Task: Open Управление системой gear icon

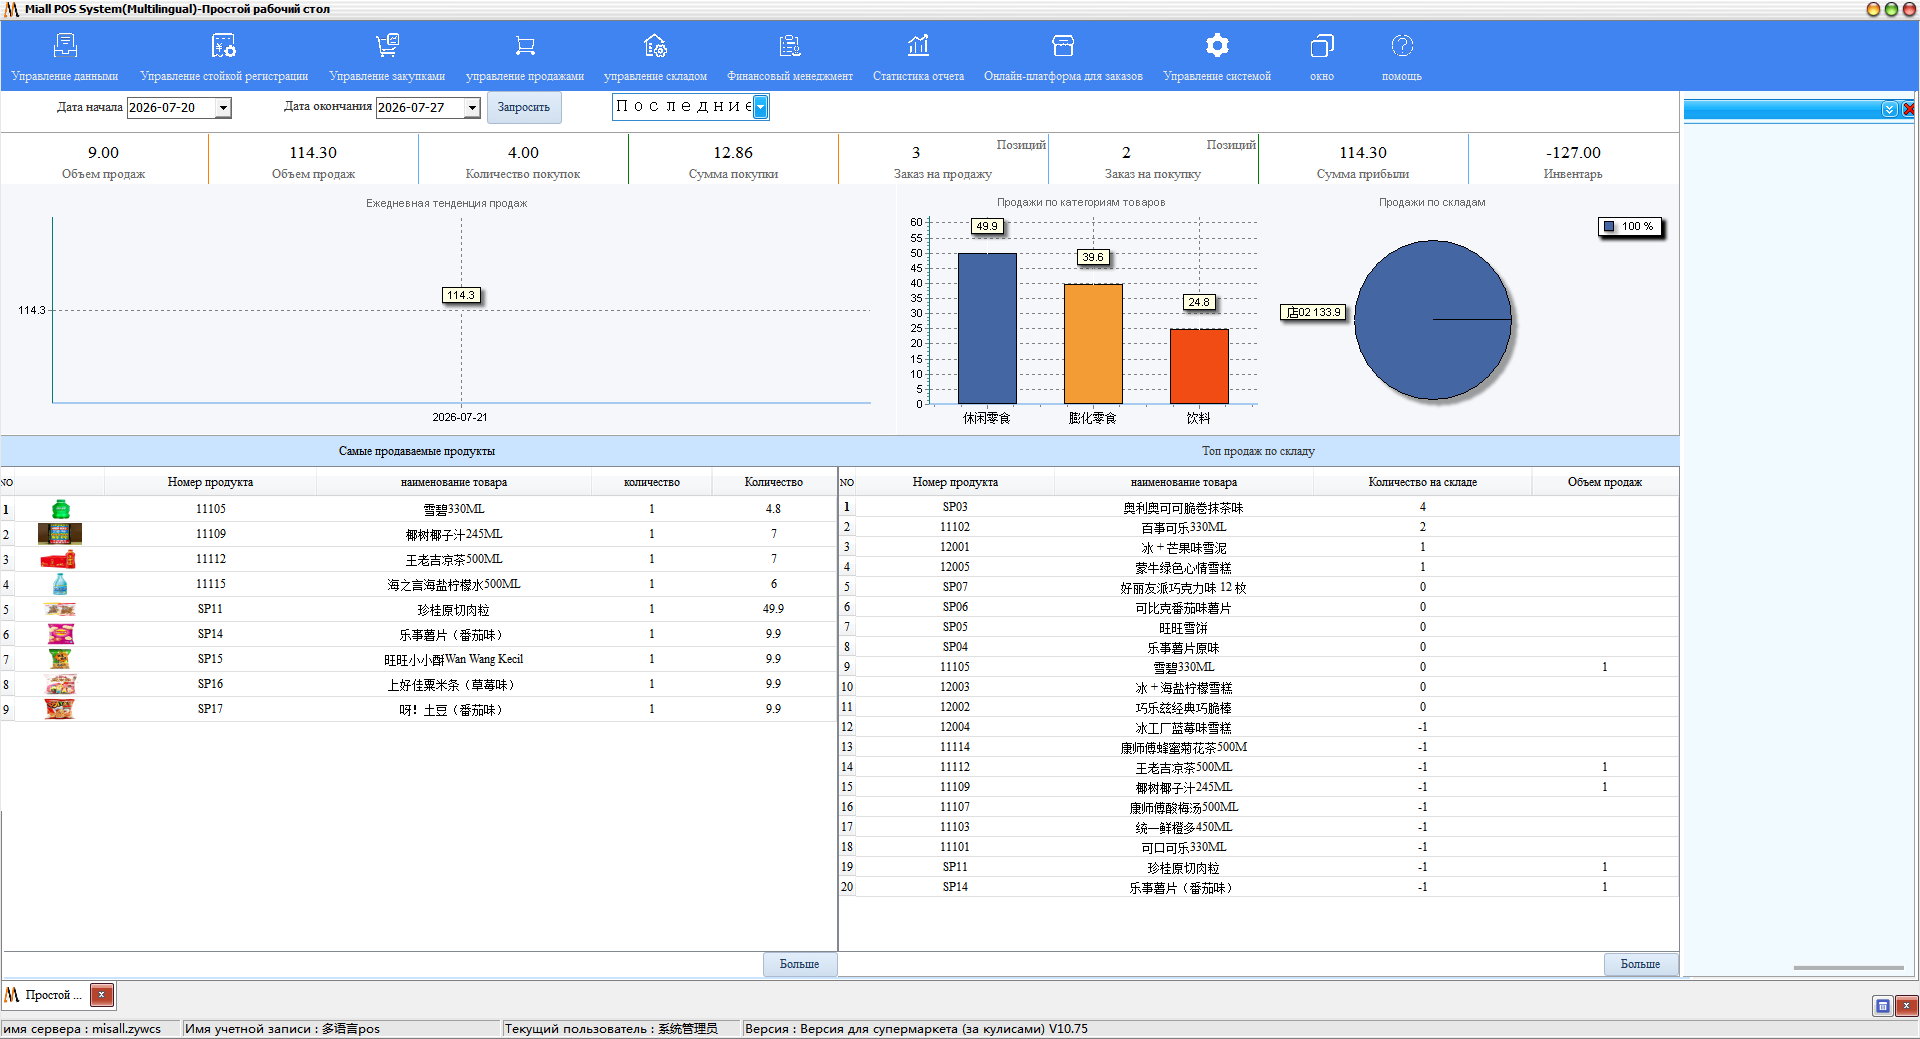Action: click(1217, 46)
